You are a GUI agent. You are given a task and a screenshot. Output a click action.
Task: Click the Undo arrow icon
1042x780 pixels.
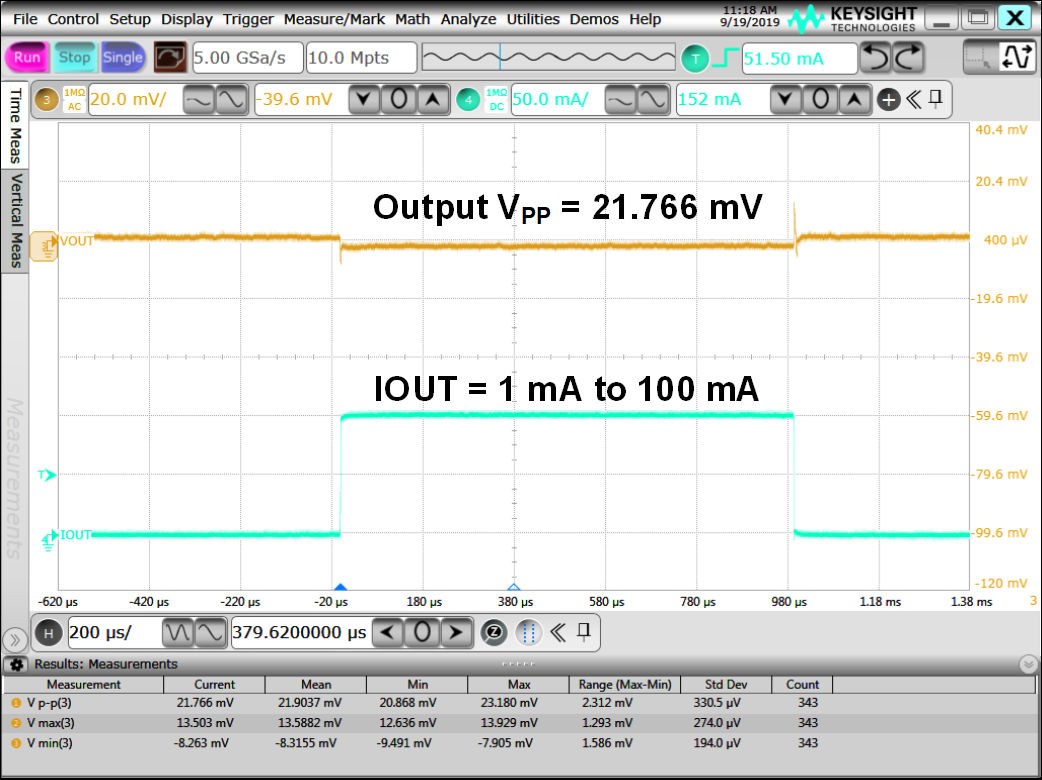point(876,59)
